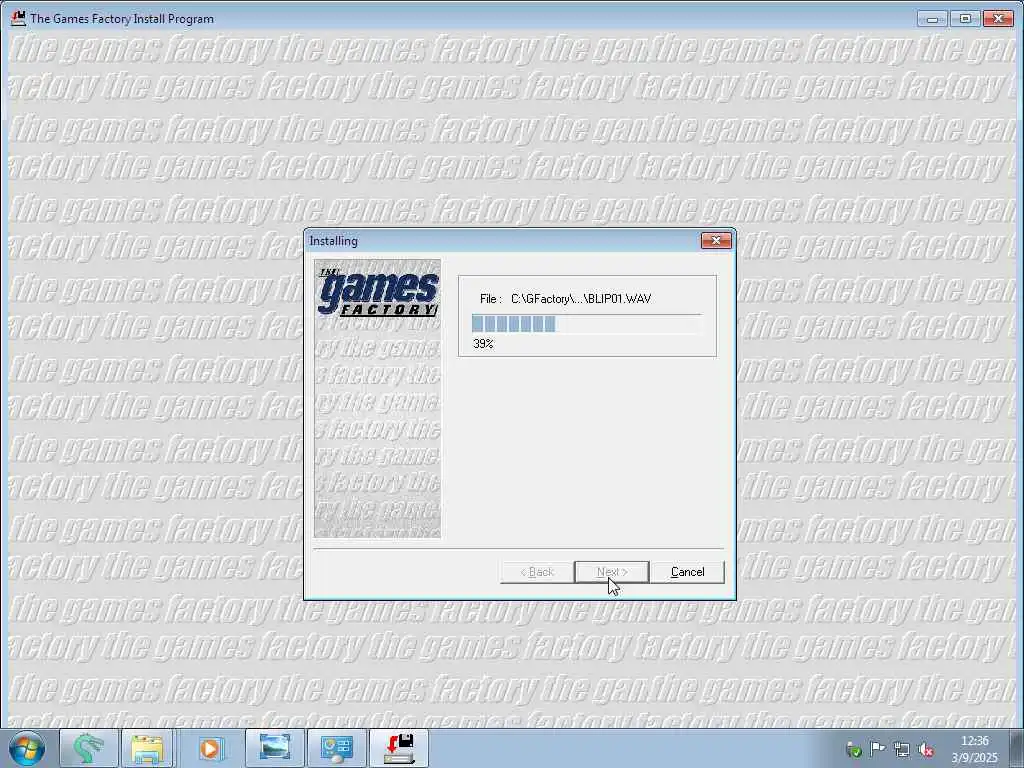The width and height of the screenshot is (1024, 768).
Task: Cancel the Games Factory installation
Action: tap(687, 572)
